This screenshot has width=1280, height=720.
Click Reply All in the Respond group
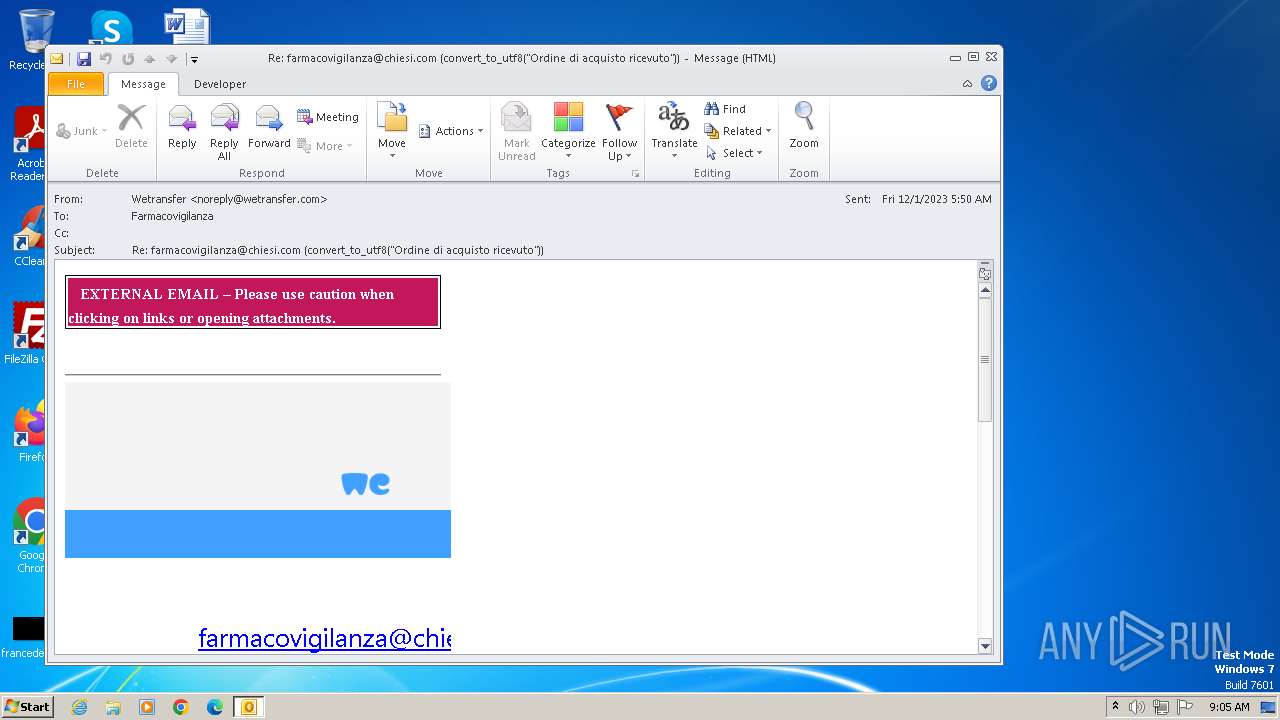point(224,131)
